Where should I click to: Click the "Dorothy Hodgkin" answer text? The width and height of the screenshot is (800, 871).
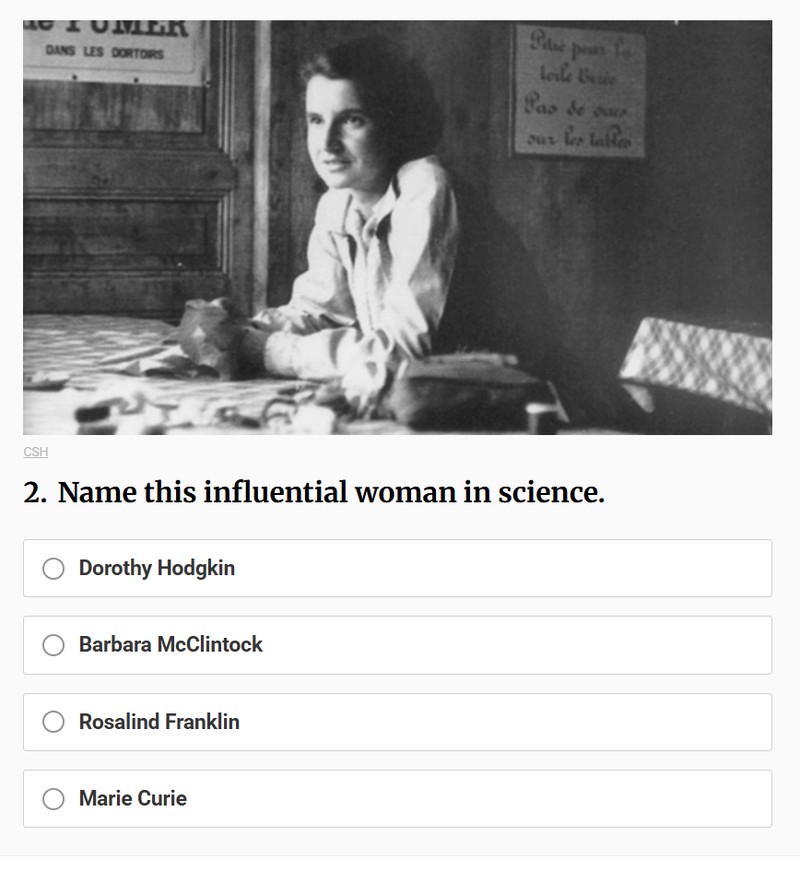coord(157,568)
